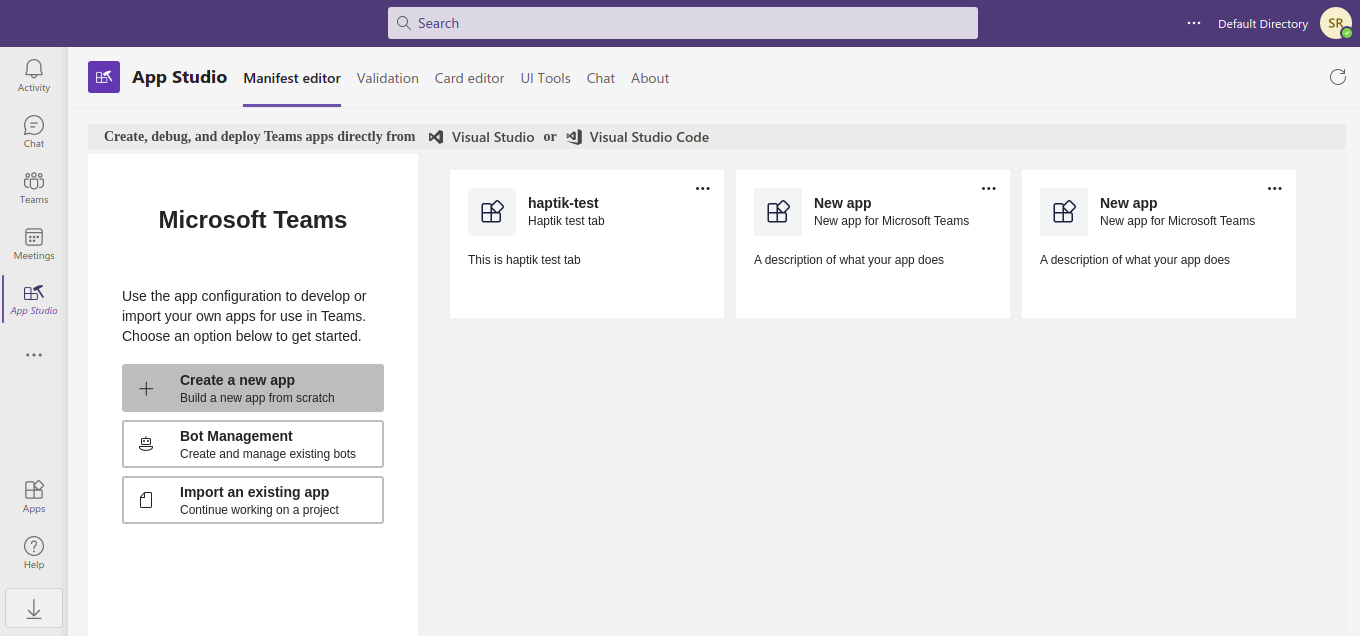Viewport: 1360px width, 636px height.
Task: Select App Studio in the sidebar
Action: click(x=34, y=298)
